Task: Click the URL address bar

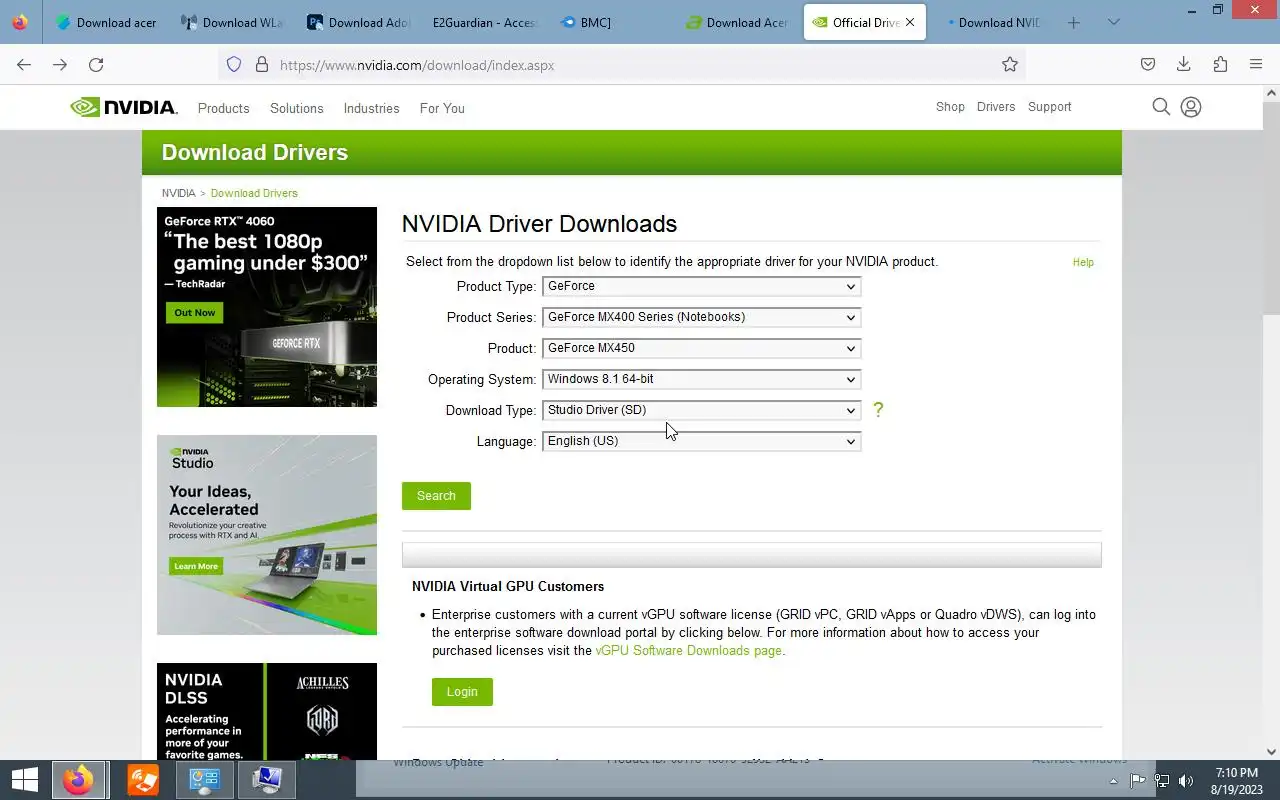Action: tap(620, 65)
